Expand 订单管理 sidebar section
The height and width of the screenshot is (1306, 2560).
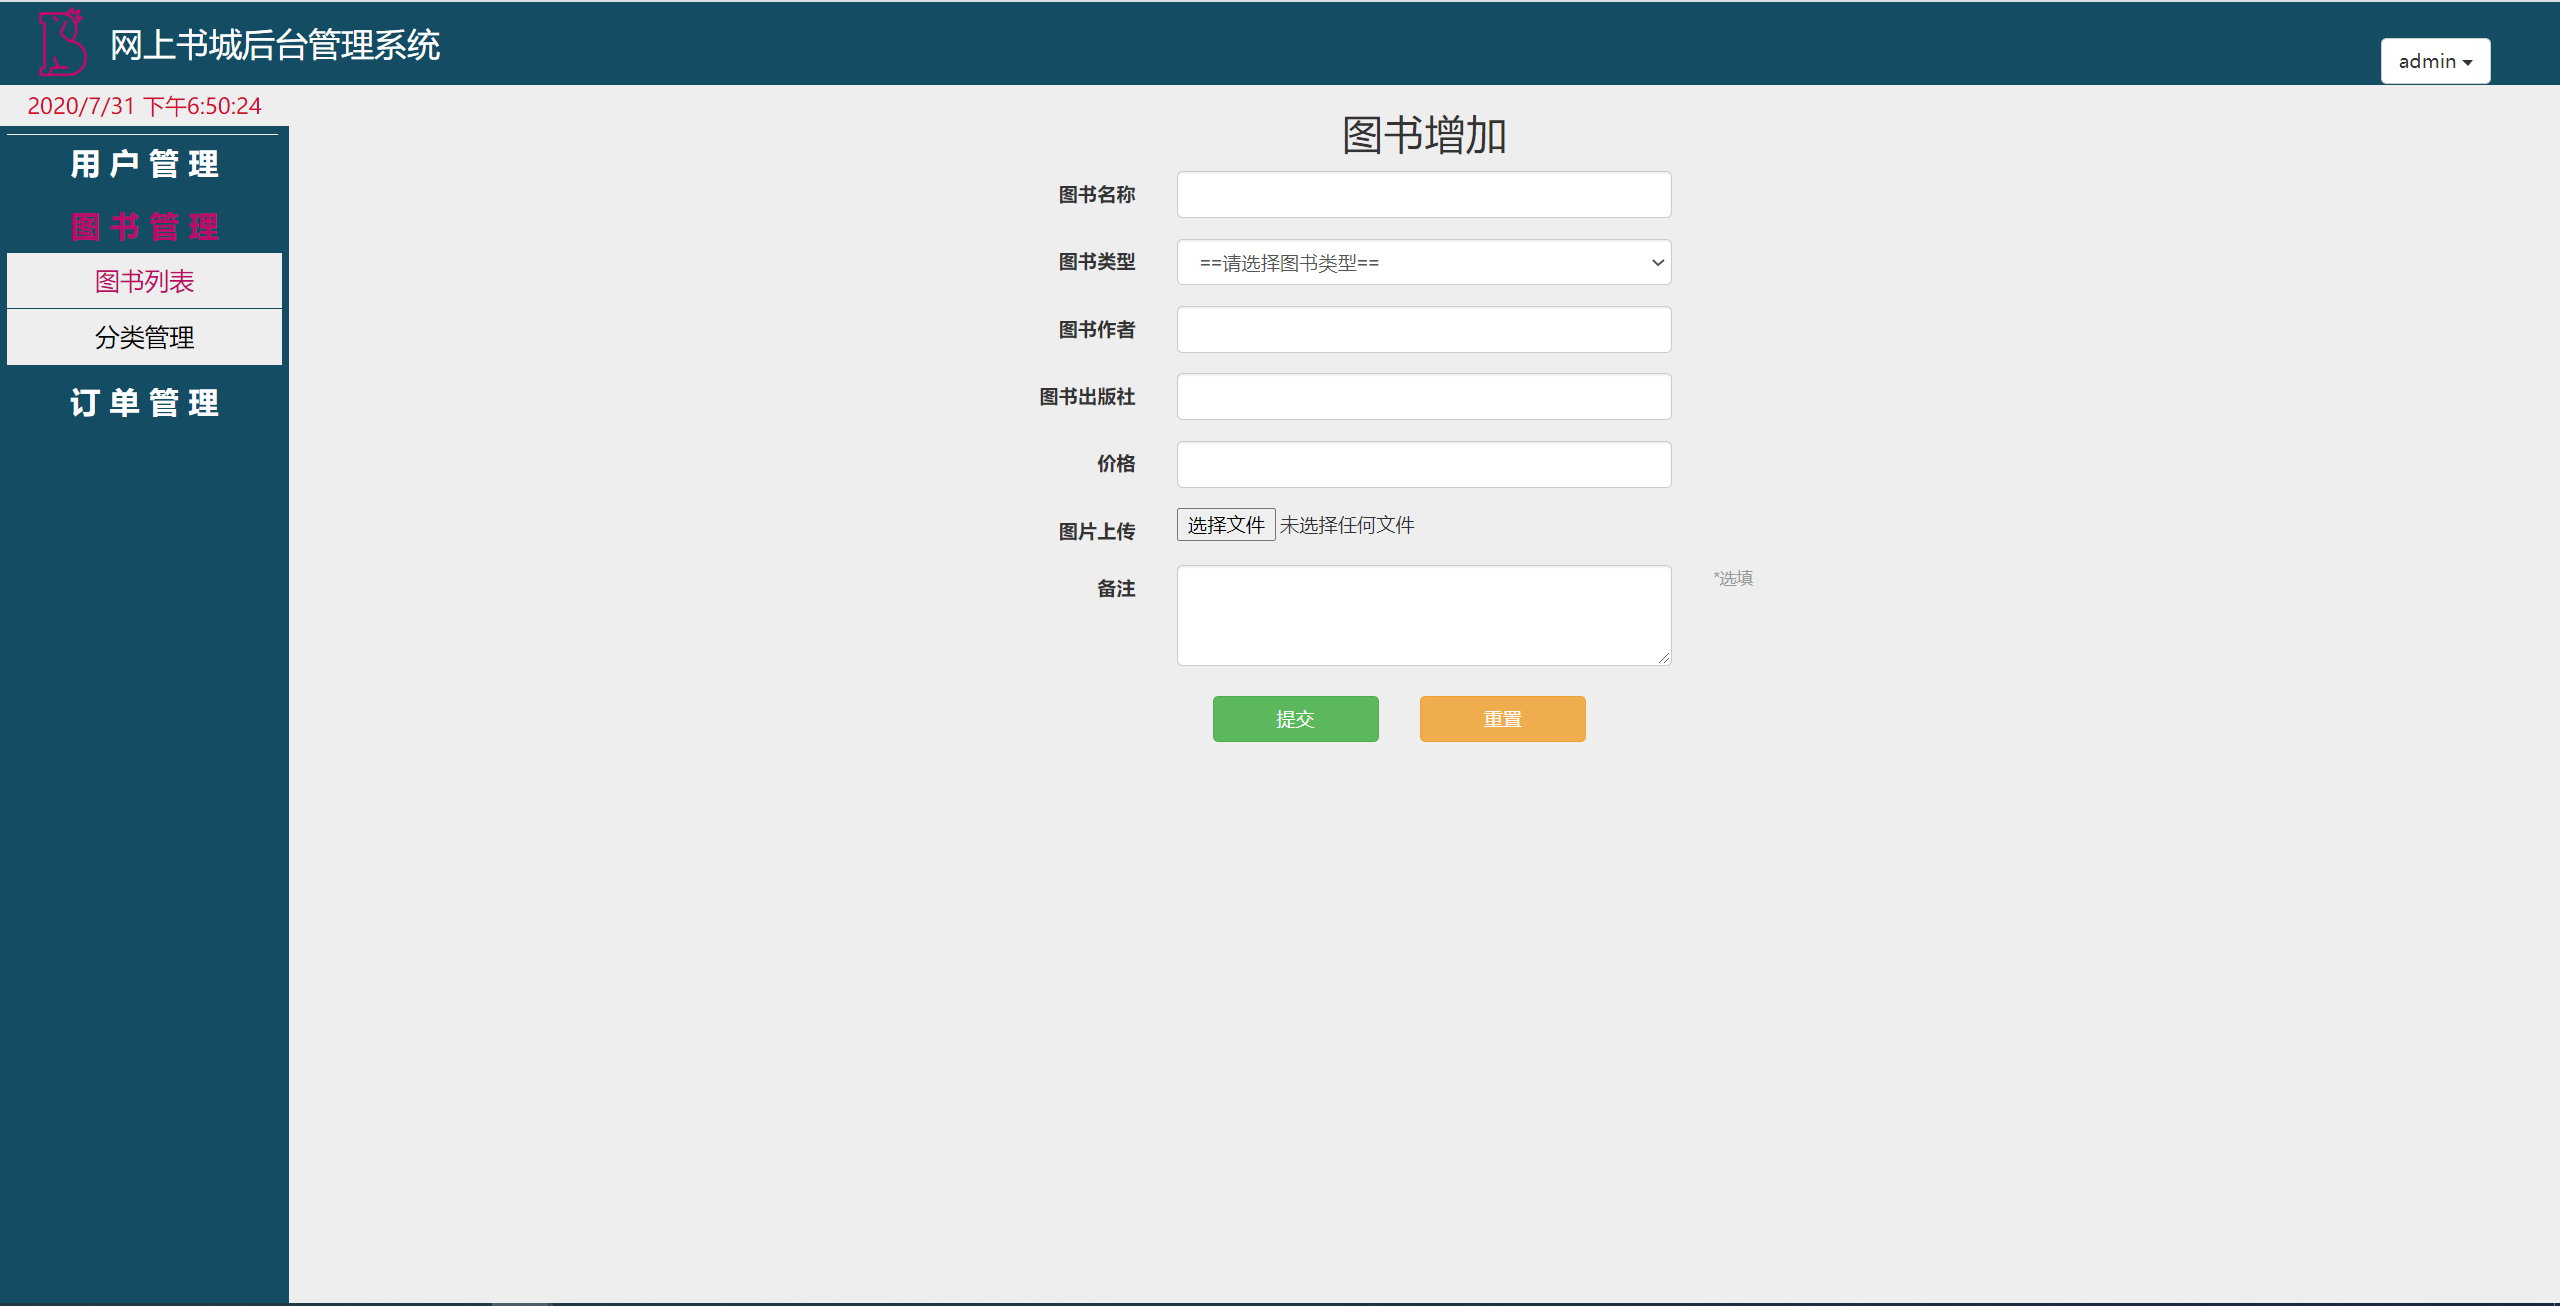pos(144,403)
